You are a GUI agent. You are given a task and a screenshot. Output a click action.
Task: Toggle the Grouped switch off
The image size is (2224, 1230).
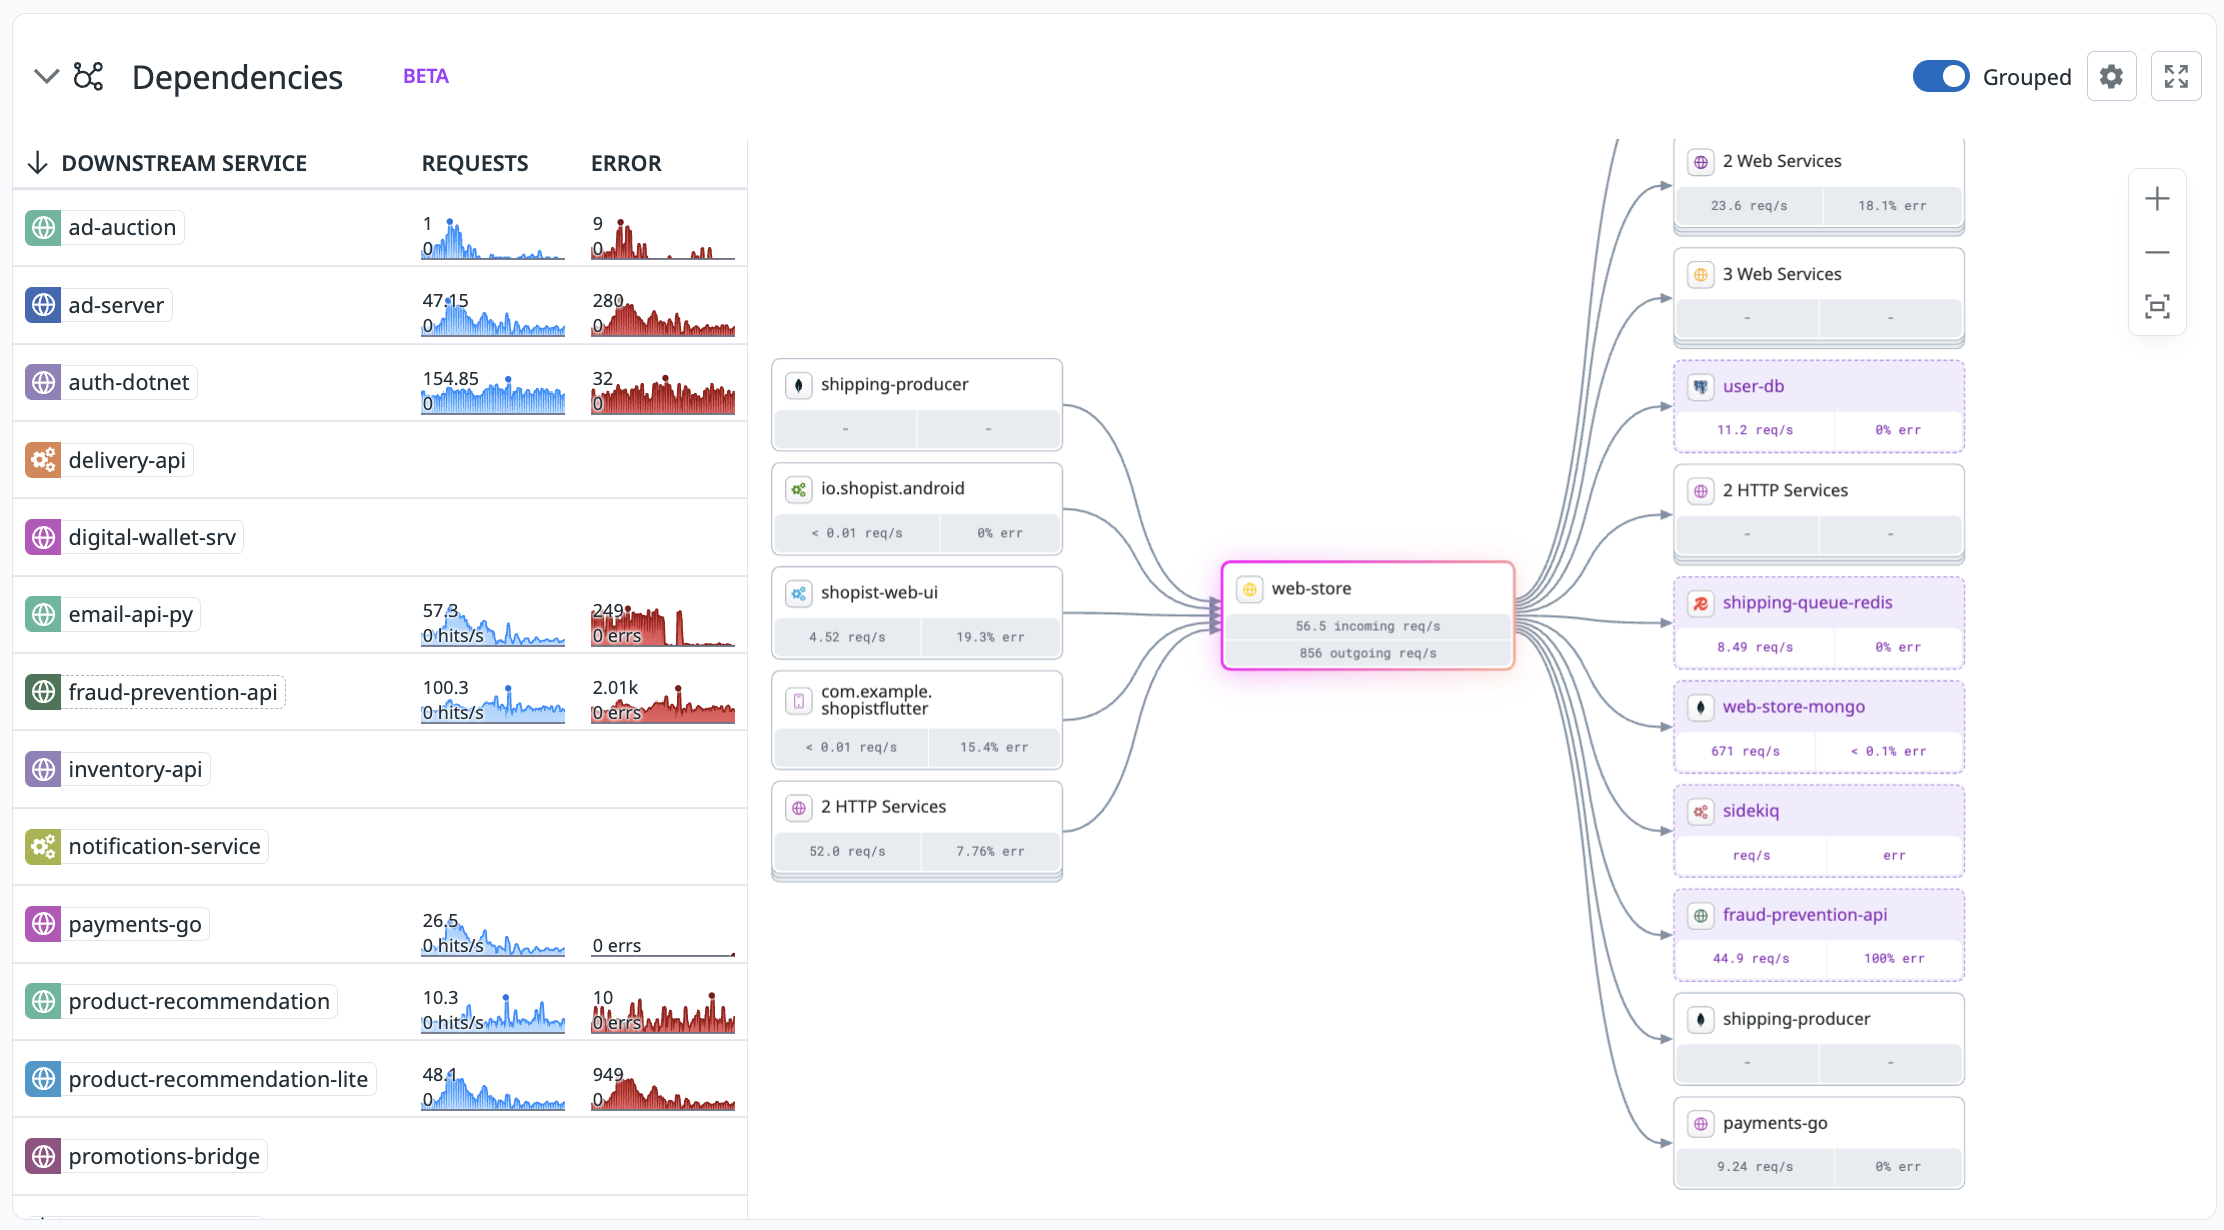tap(1940, 77)
